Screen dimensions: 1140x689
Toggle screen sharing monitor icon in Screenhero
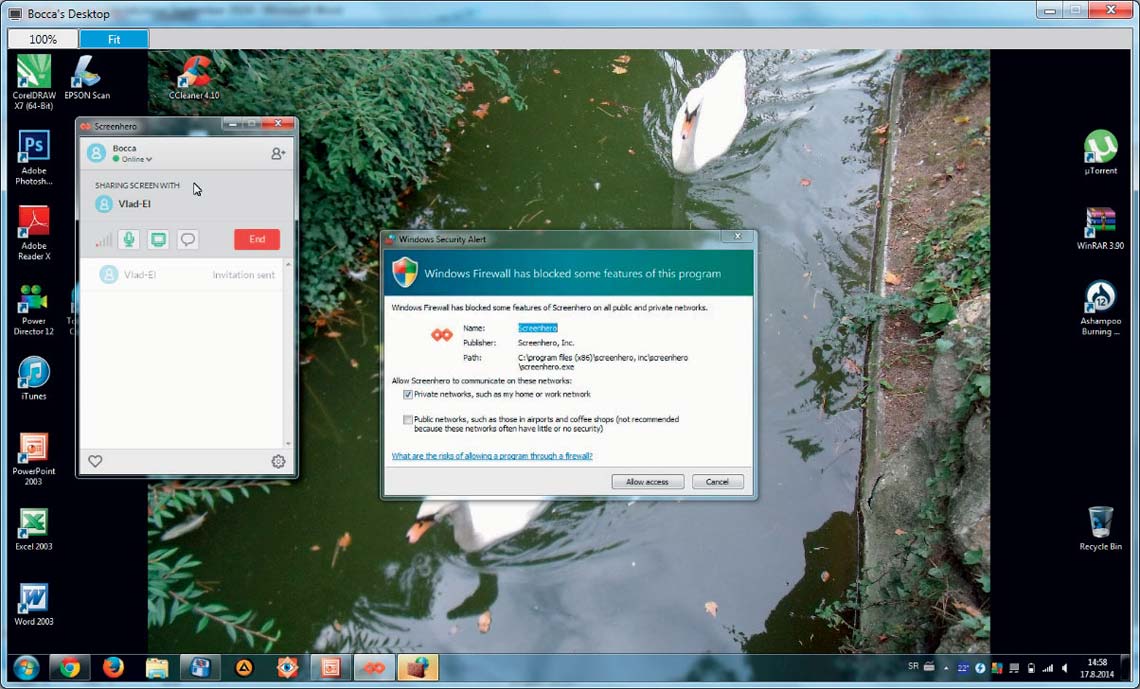pyautogui.click(x=158, y=239)
